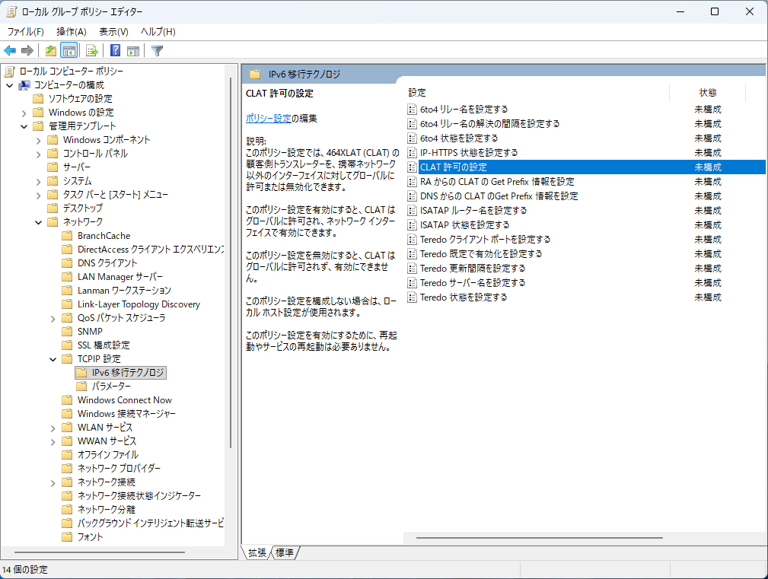Open the Help toolbar icon
Screen dimensions: 768x579
[x=115, y=50]
